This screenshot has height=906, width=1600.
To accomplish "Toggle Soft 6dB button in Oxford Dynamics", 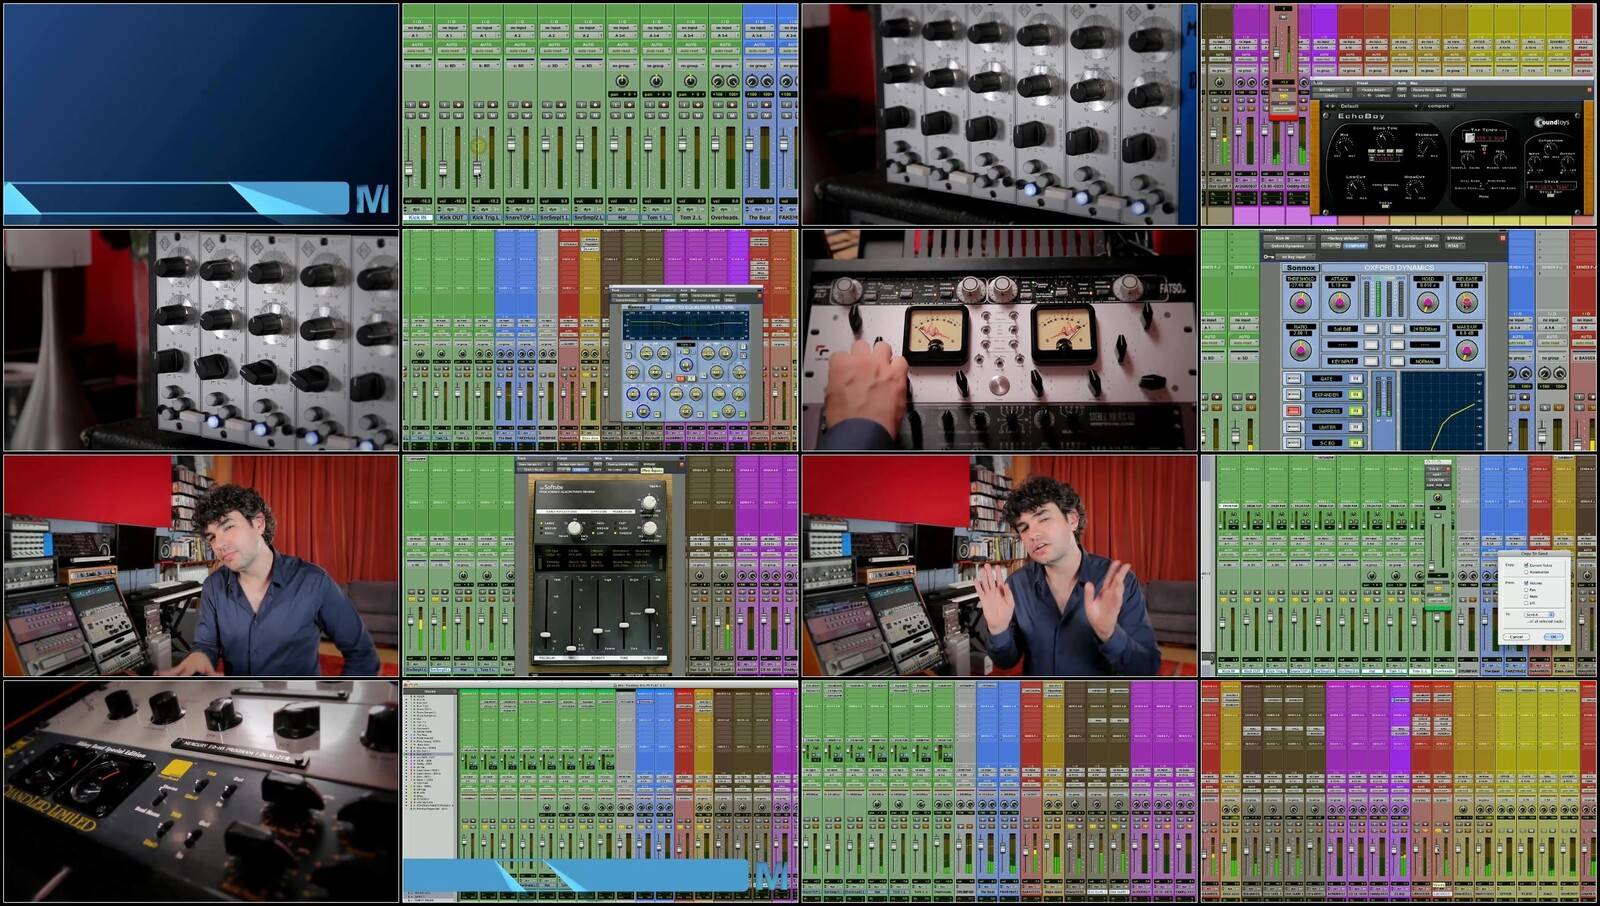I will click(1371, 329).
